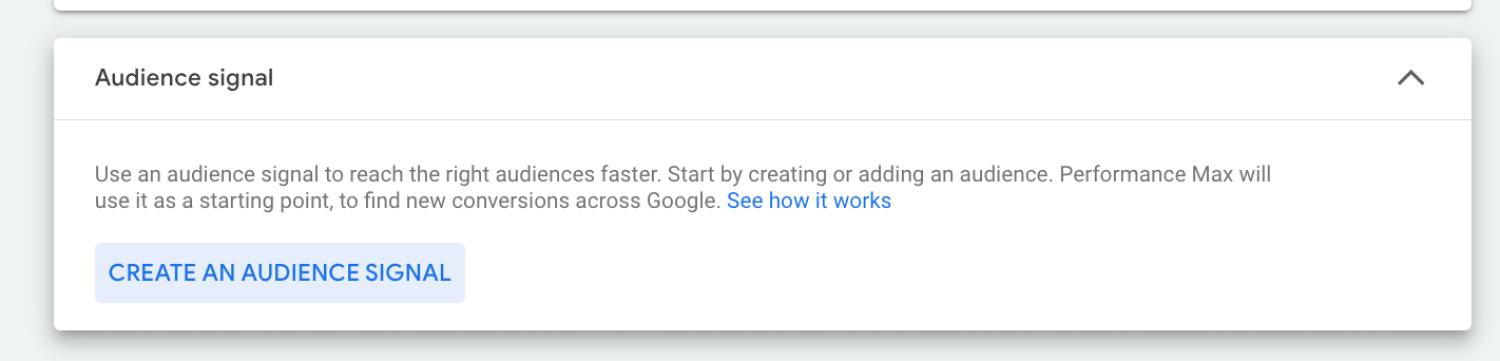Select the 'Audience signal' heading text
This screenshot has height=361, width=1500.
tap(184, 78)
